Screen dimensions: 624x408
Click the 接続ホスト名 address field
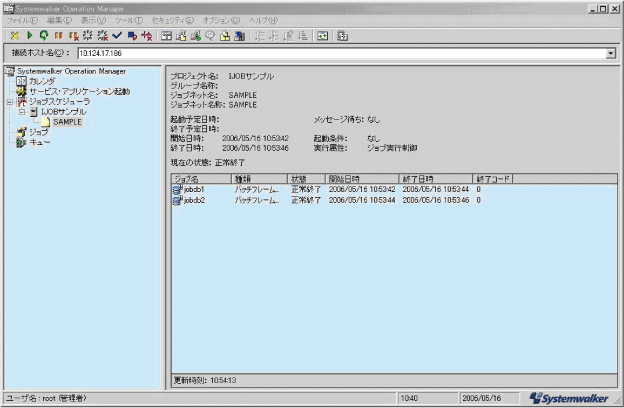342,53
